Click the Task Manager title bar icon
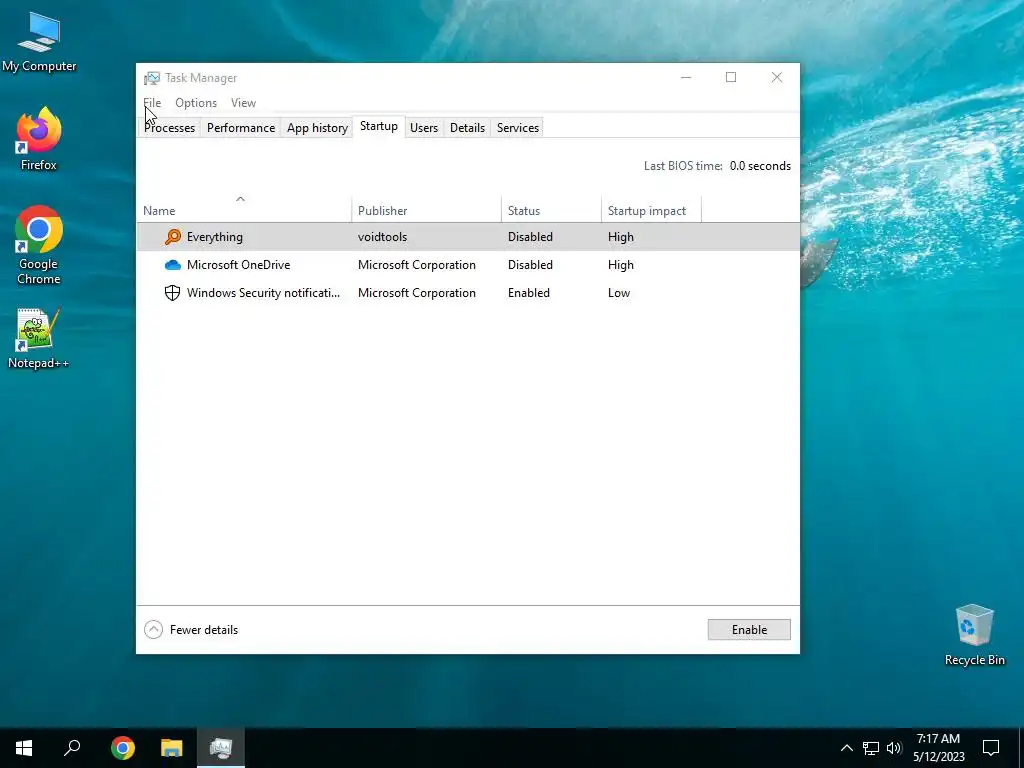Viewport: 1024px width, 768px height. [x=152, y=78]
